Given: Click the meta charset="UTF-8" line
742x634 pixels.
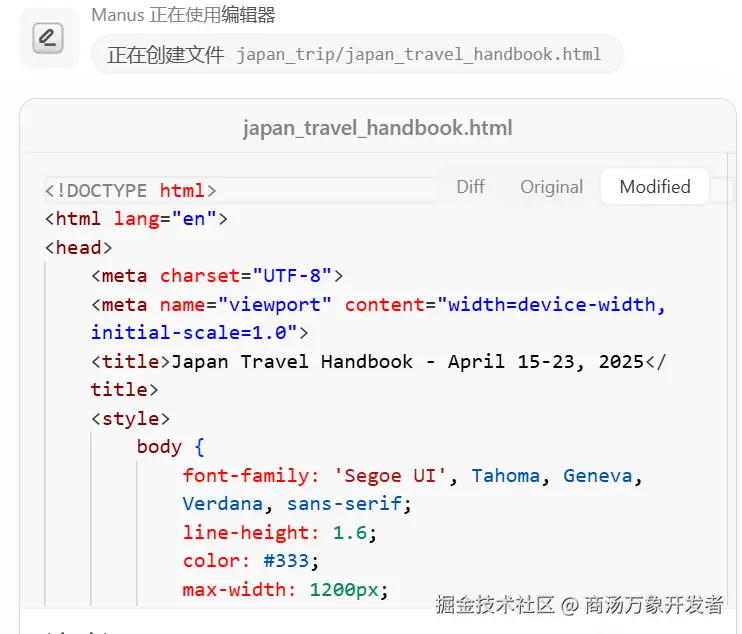Looking at the screenshot, I should click(x=217, y=276).
